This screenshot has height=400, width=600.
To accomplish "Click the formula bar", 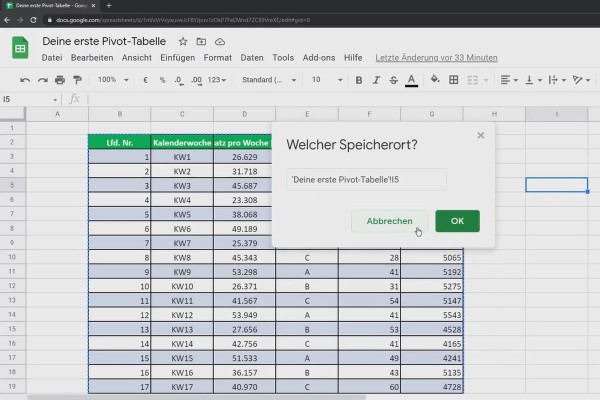I will click(342, 100).
